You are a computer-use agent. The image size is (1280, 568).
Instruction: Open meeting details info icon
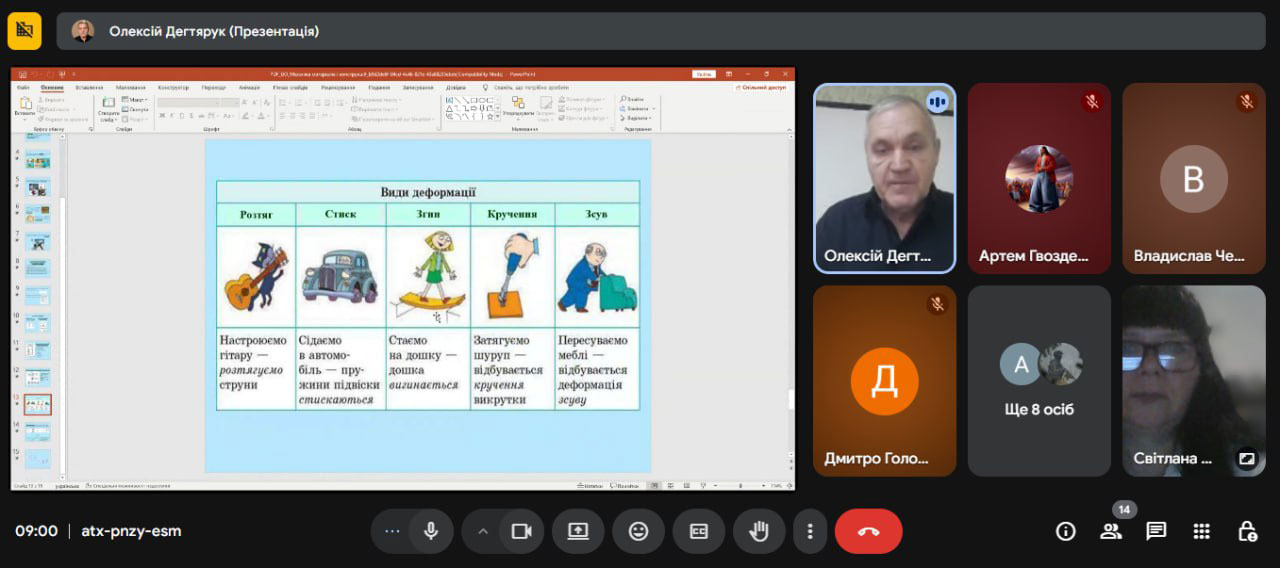click(1066, 531)
